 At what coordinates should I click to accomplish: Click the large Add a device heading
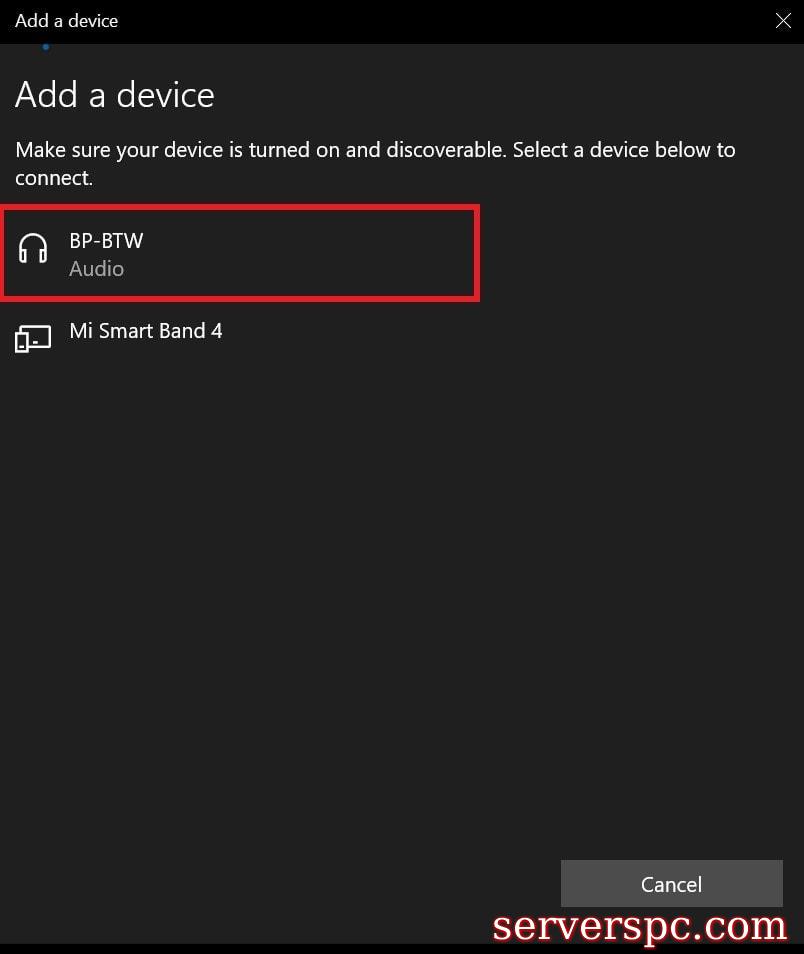(115, 95)
